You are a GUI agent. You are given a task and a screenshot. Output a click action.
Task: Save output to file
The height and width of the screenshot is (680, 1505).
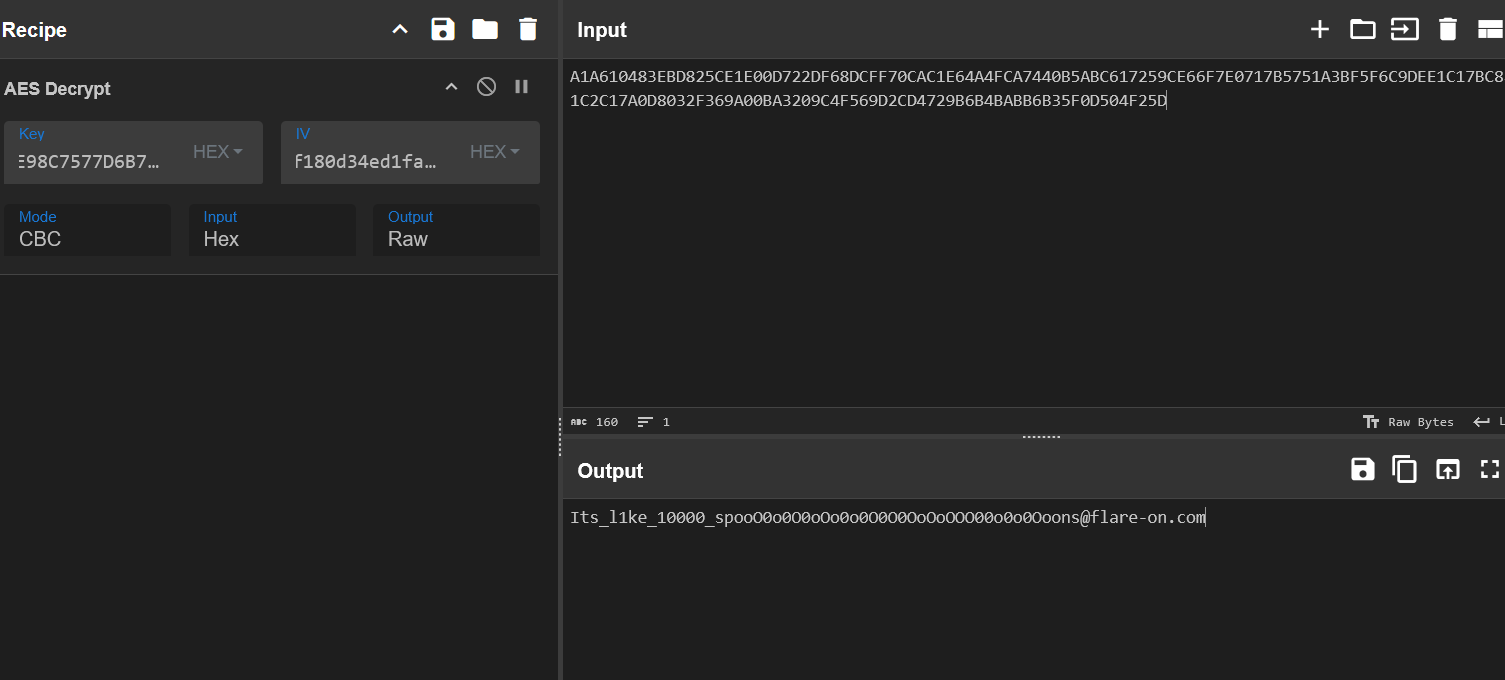1362,470
